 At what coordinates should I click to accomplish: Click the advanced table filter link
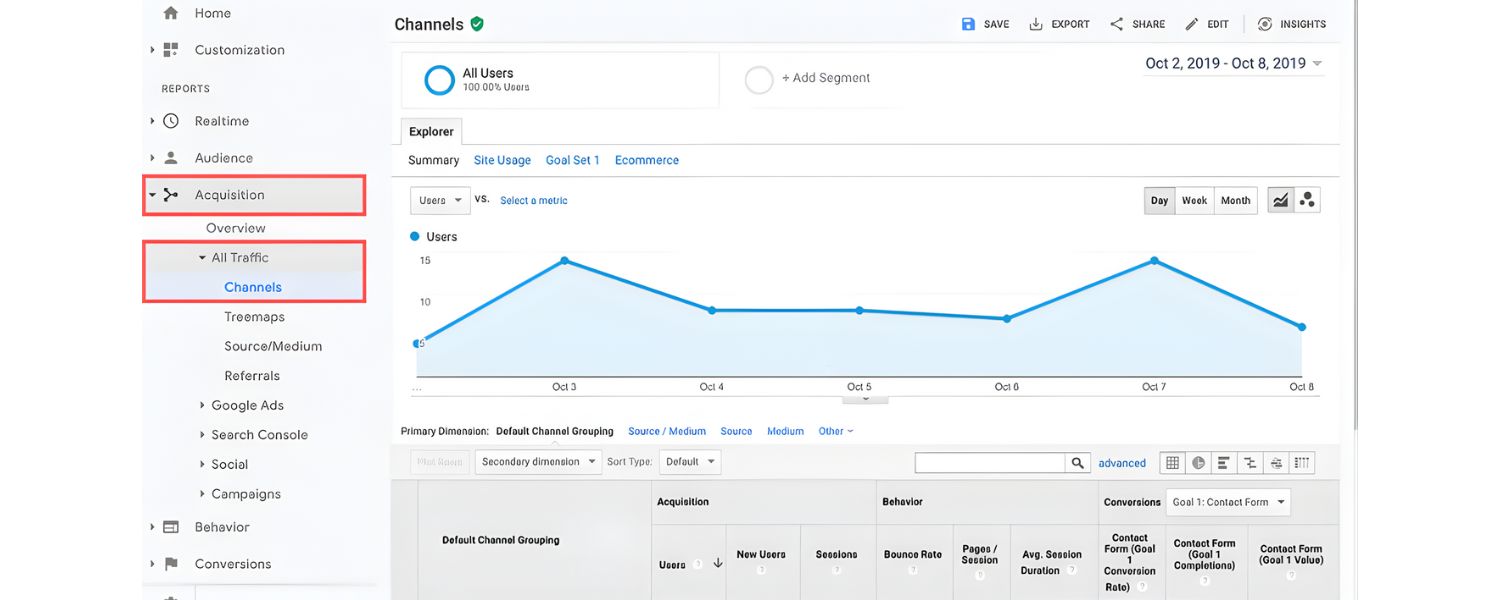1122,463
